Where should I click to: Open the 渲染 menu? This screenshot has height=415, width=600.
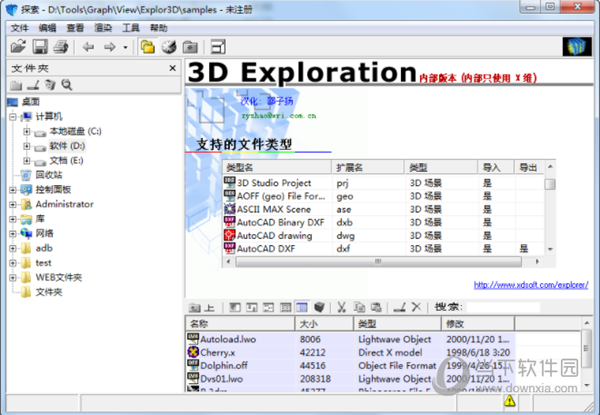(x=103, y=28)
